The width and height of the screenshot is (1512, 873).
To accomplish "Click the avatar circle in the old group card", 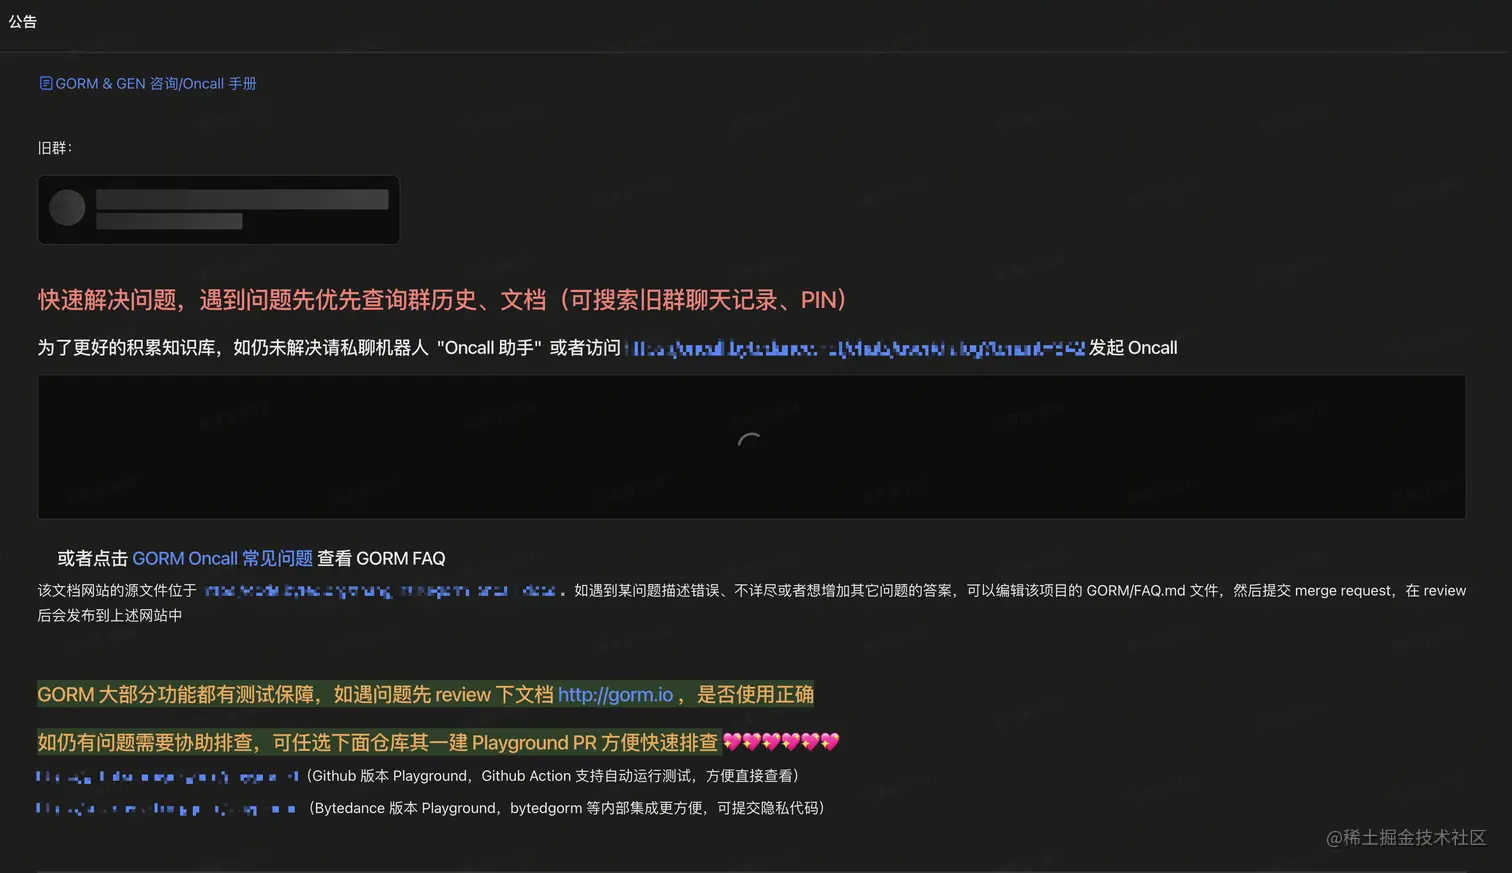I will [x=68, y=208].
